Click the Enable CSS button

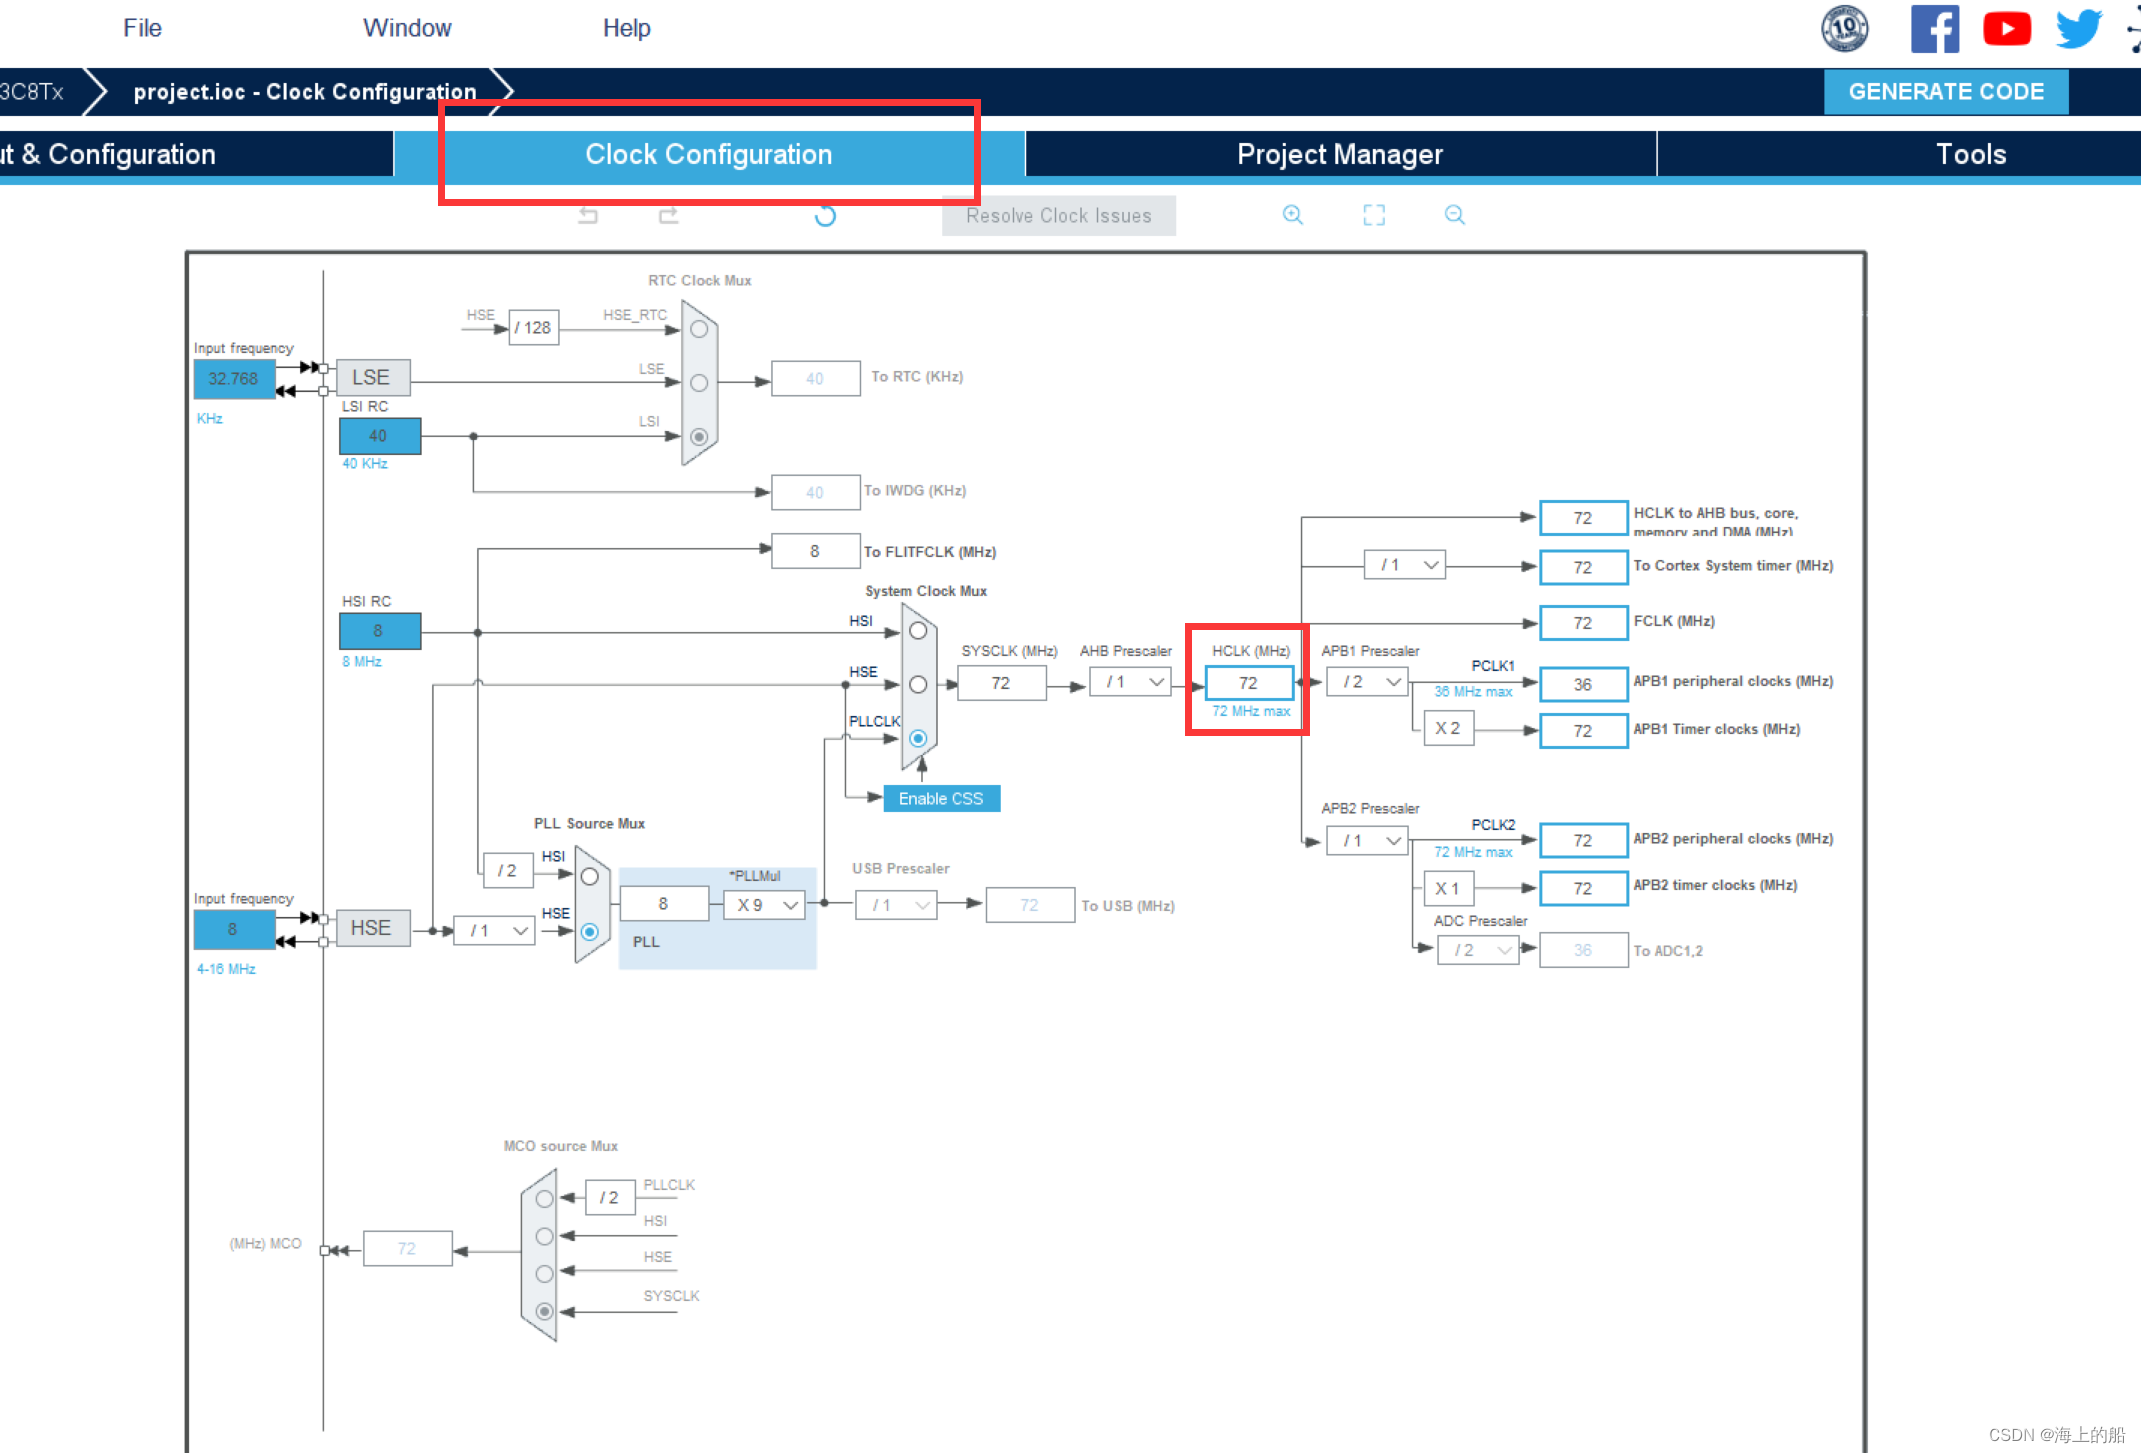[x=941, y=798]
